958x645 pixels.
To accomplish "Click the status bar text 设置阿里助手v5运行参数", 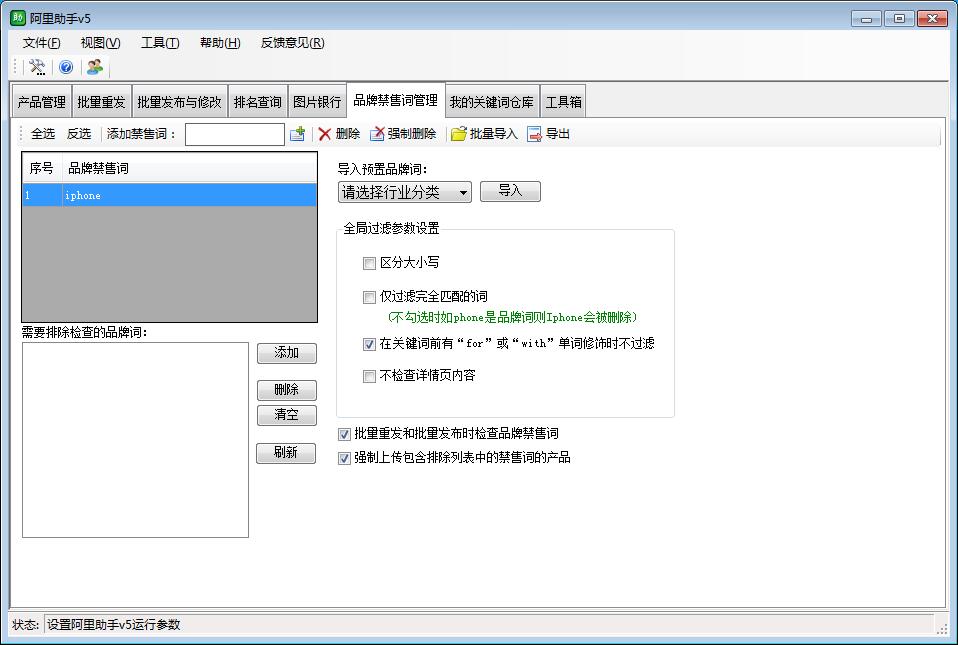I will pos(114,625).
